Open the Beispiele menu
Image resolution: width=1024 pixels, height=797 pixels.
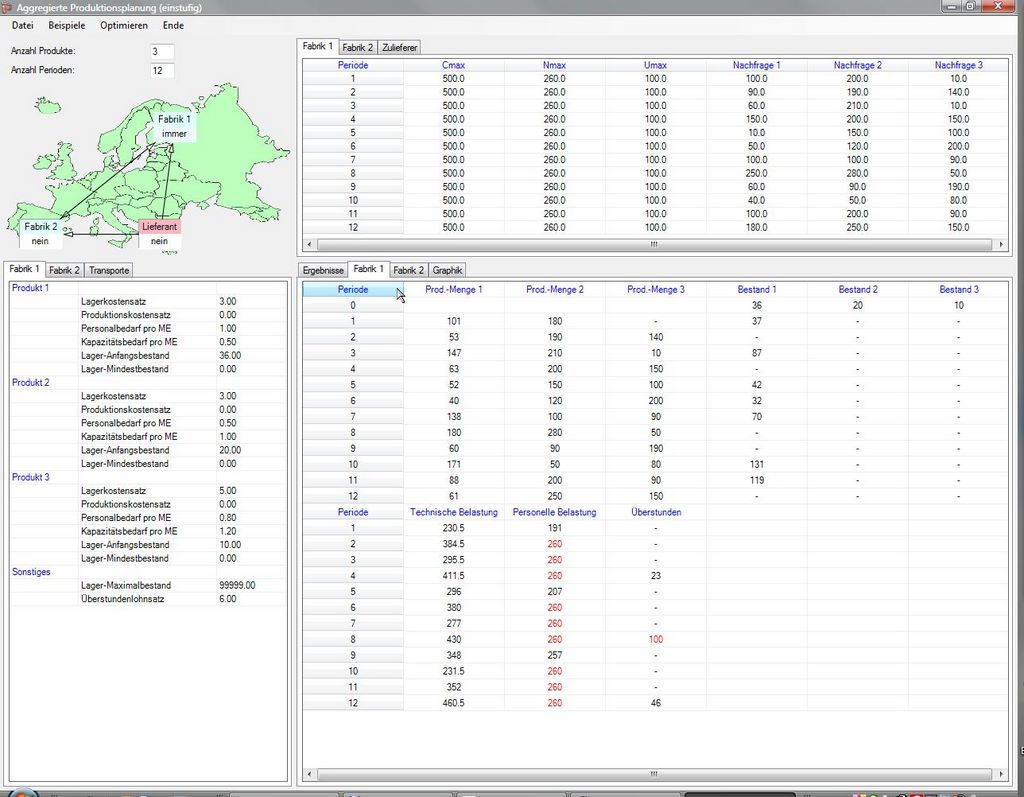[67, 25]
